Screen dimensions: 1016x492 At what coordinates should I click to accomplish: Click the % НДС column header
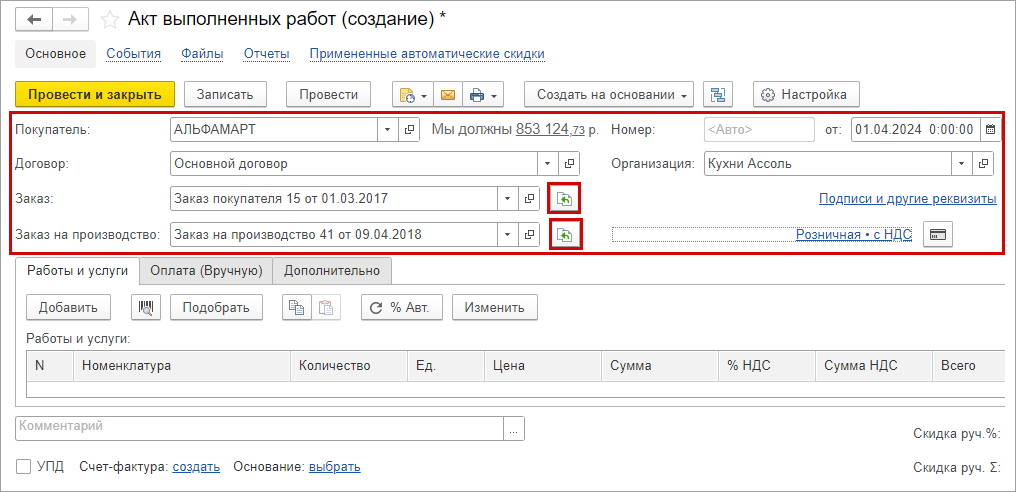[x=767, y=366]
